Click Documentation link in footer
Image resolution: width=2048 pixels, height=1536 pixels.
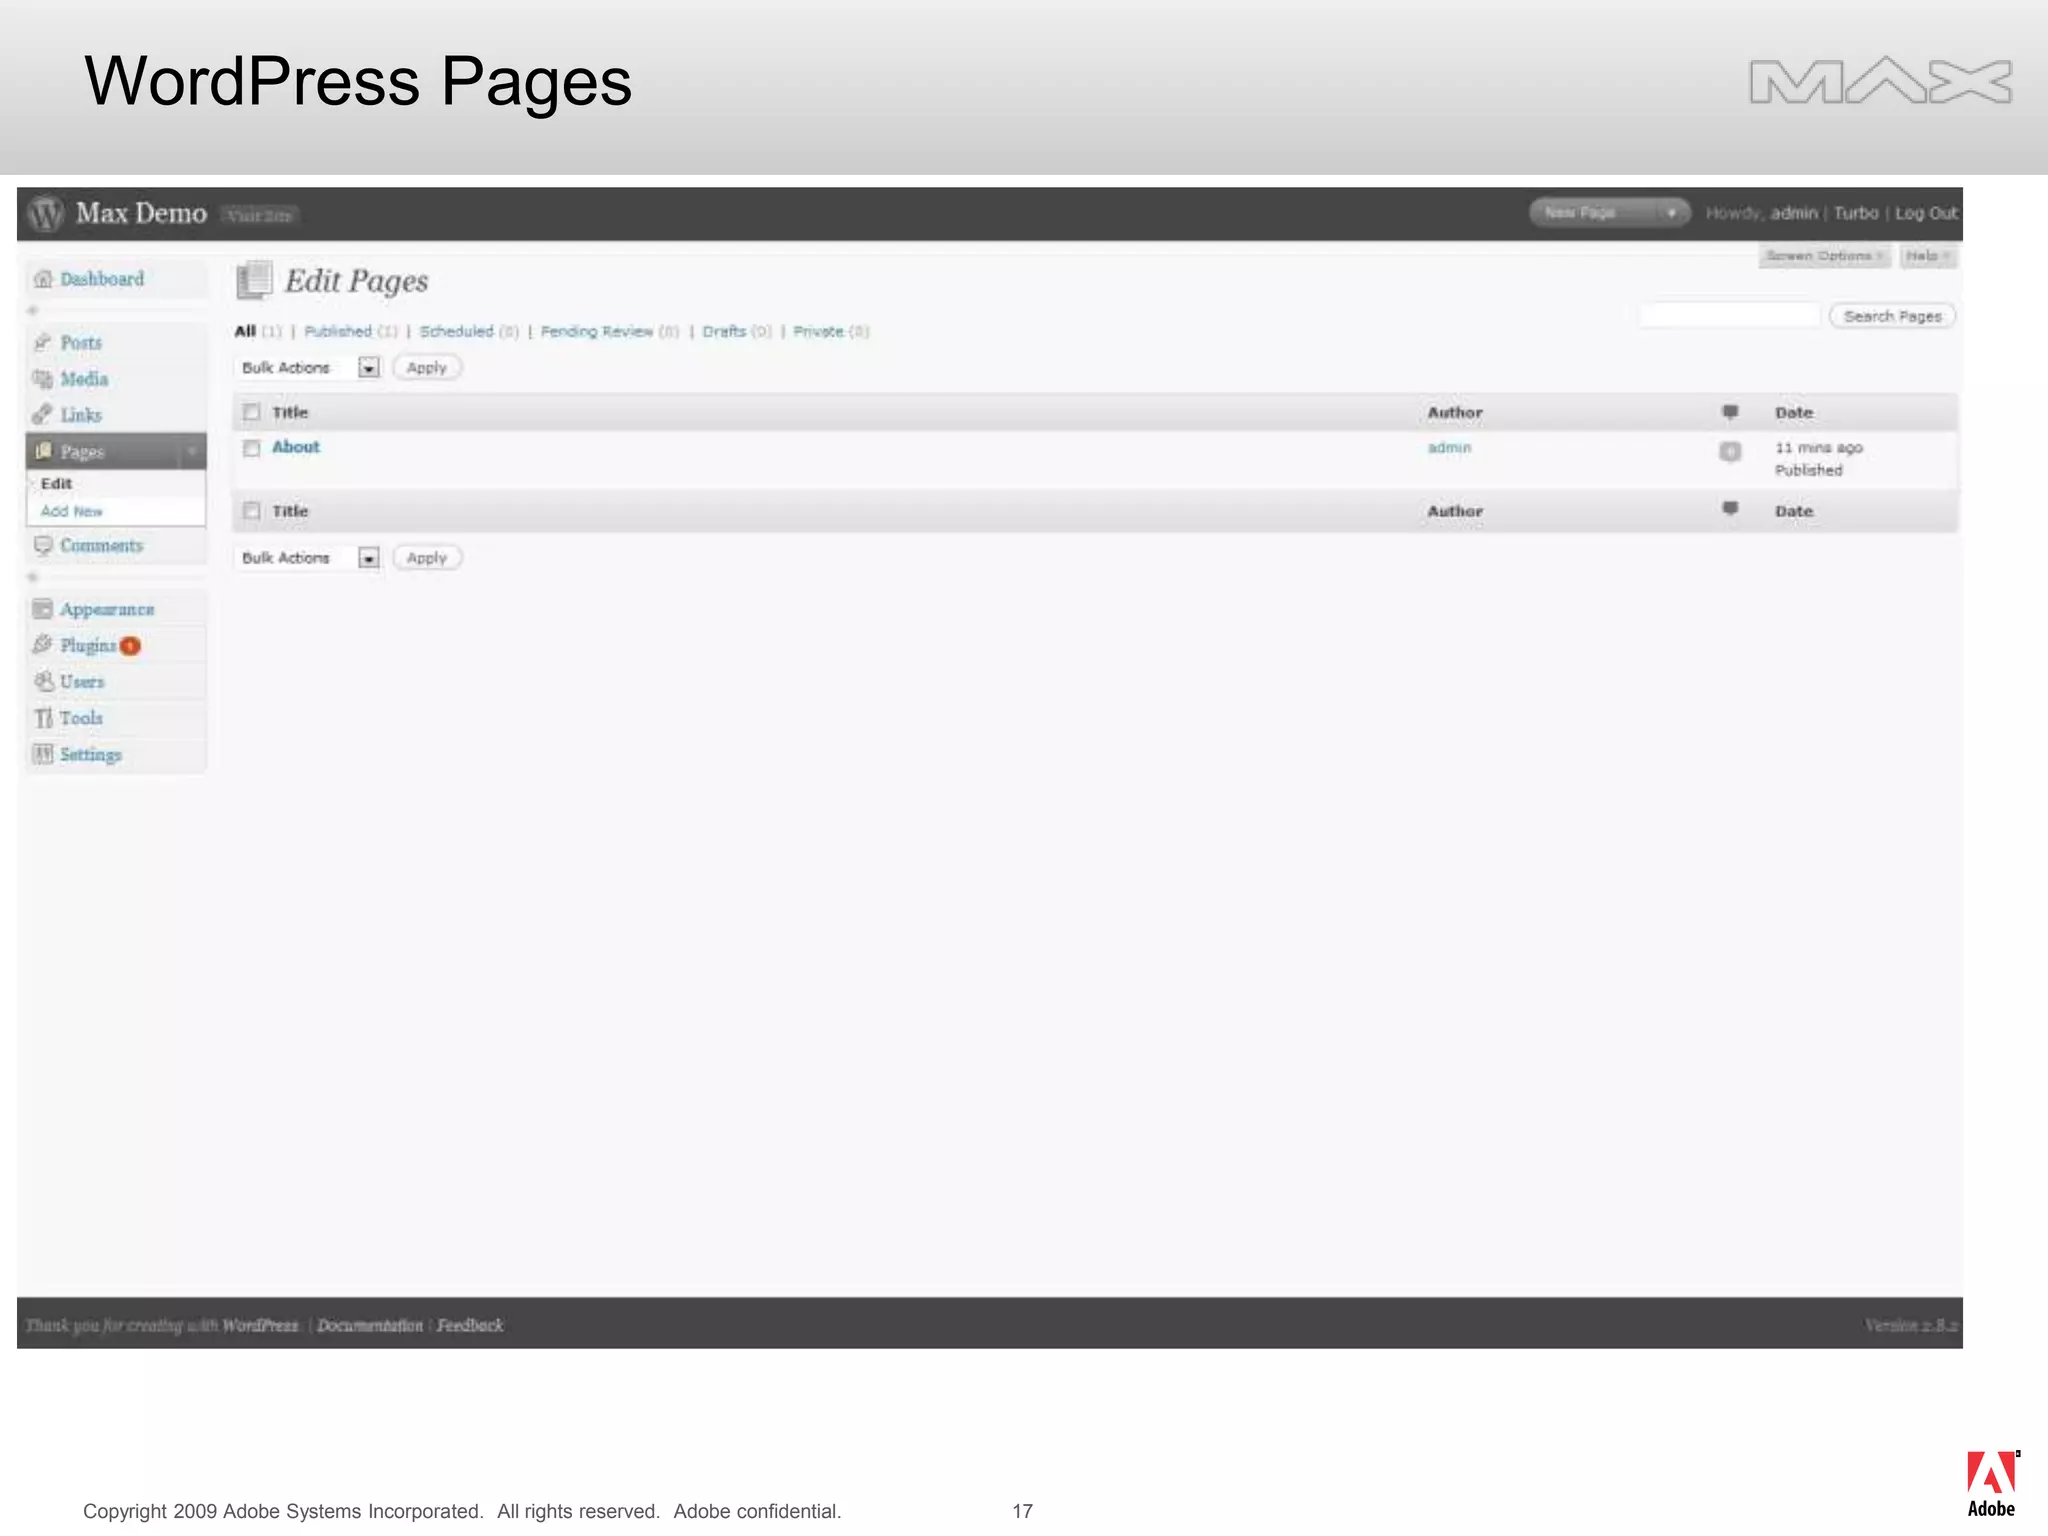click(x=370, y=1325)
